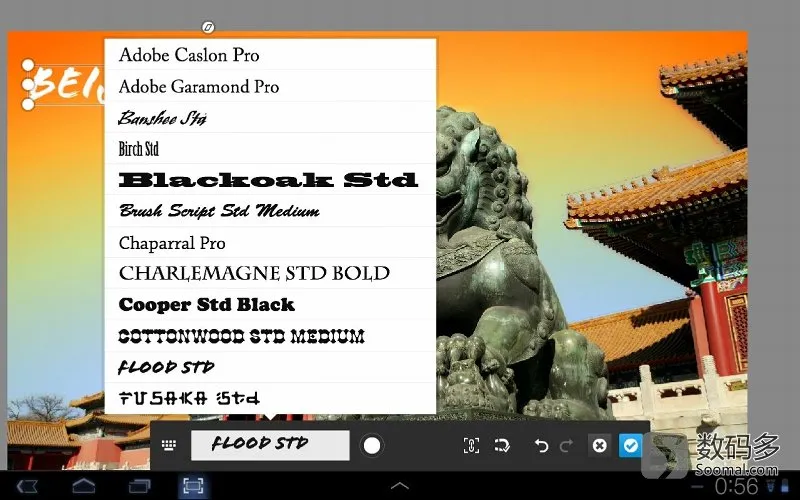Viewport: 800px width, 500px height.
Task: Select the BEI text layer on canvas
Action: pos(66,84)
